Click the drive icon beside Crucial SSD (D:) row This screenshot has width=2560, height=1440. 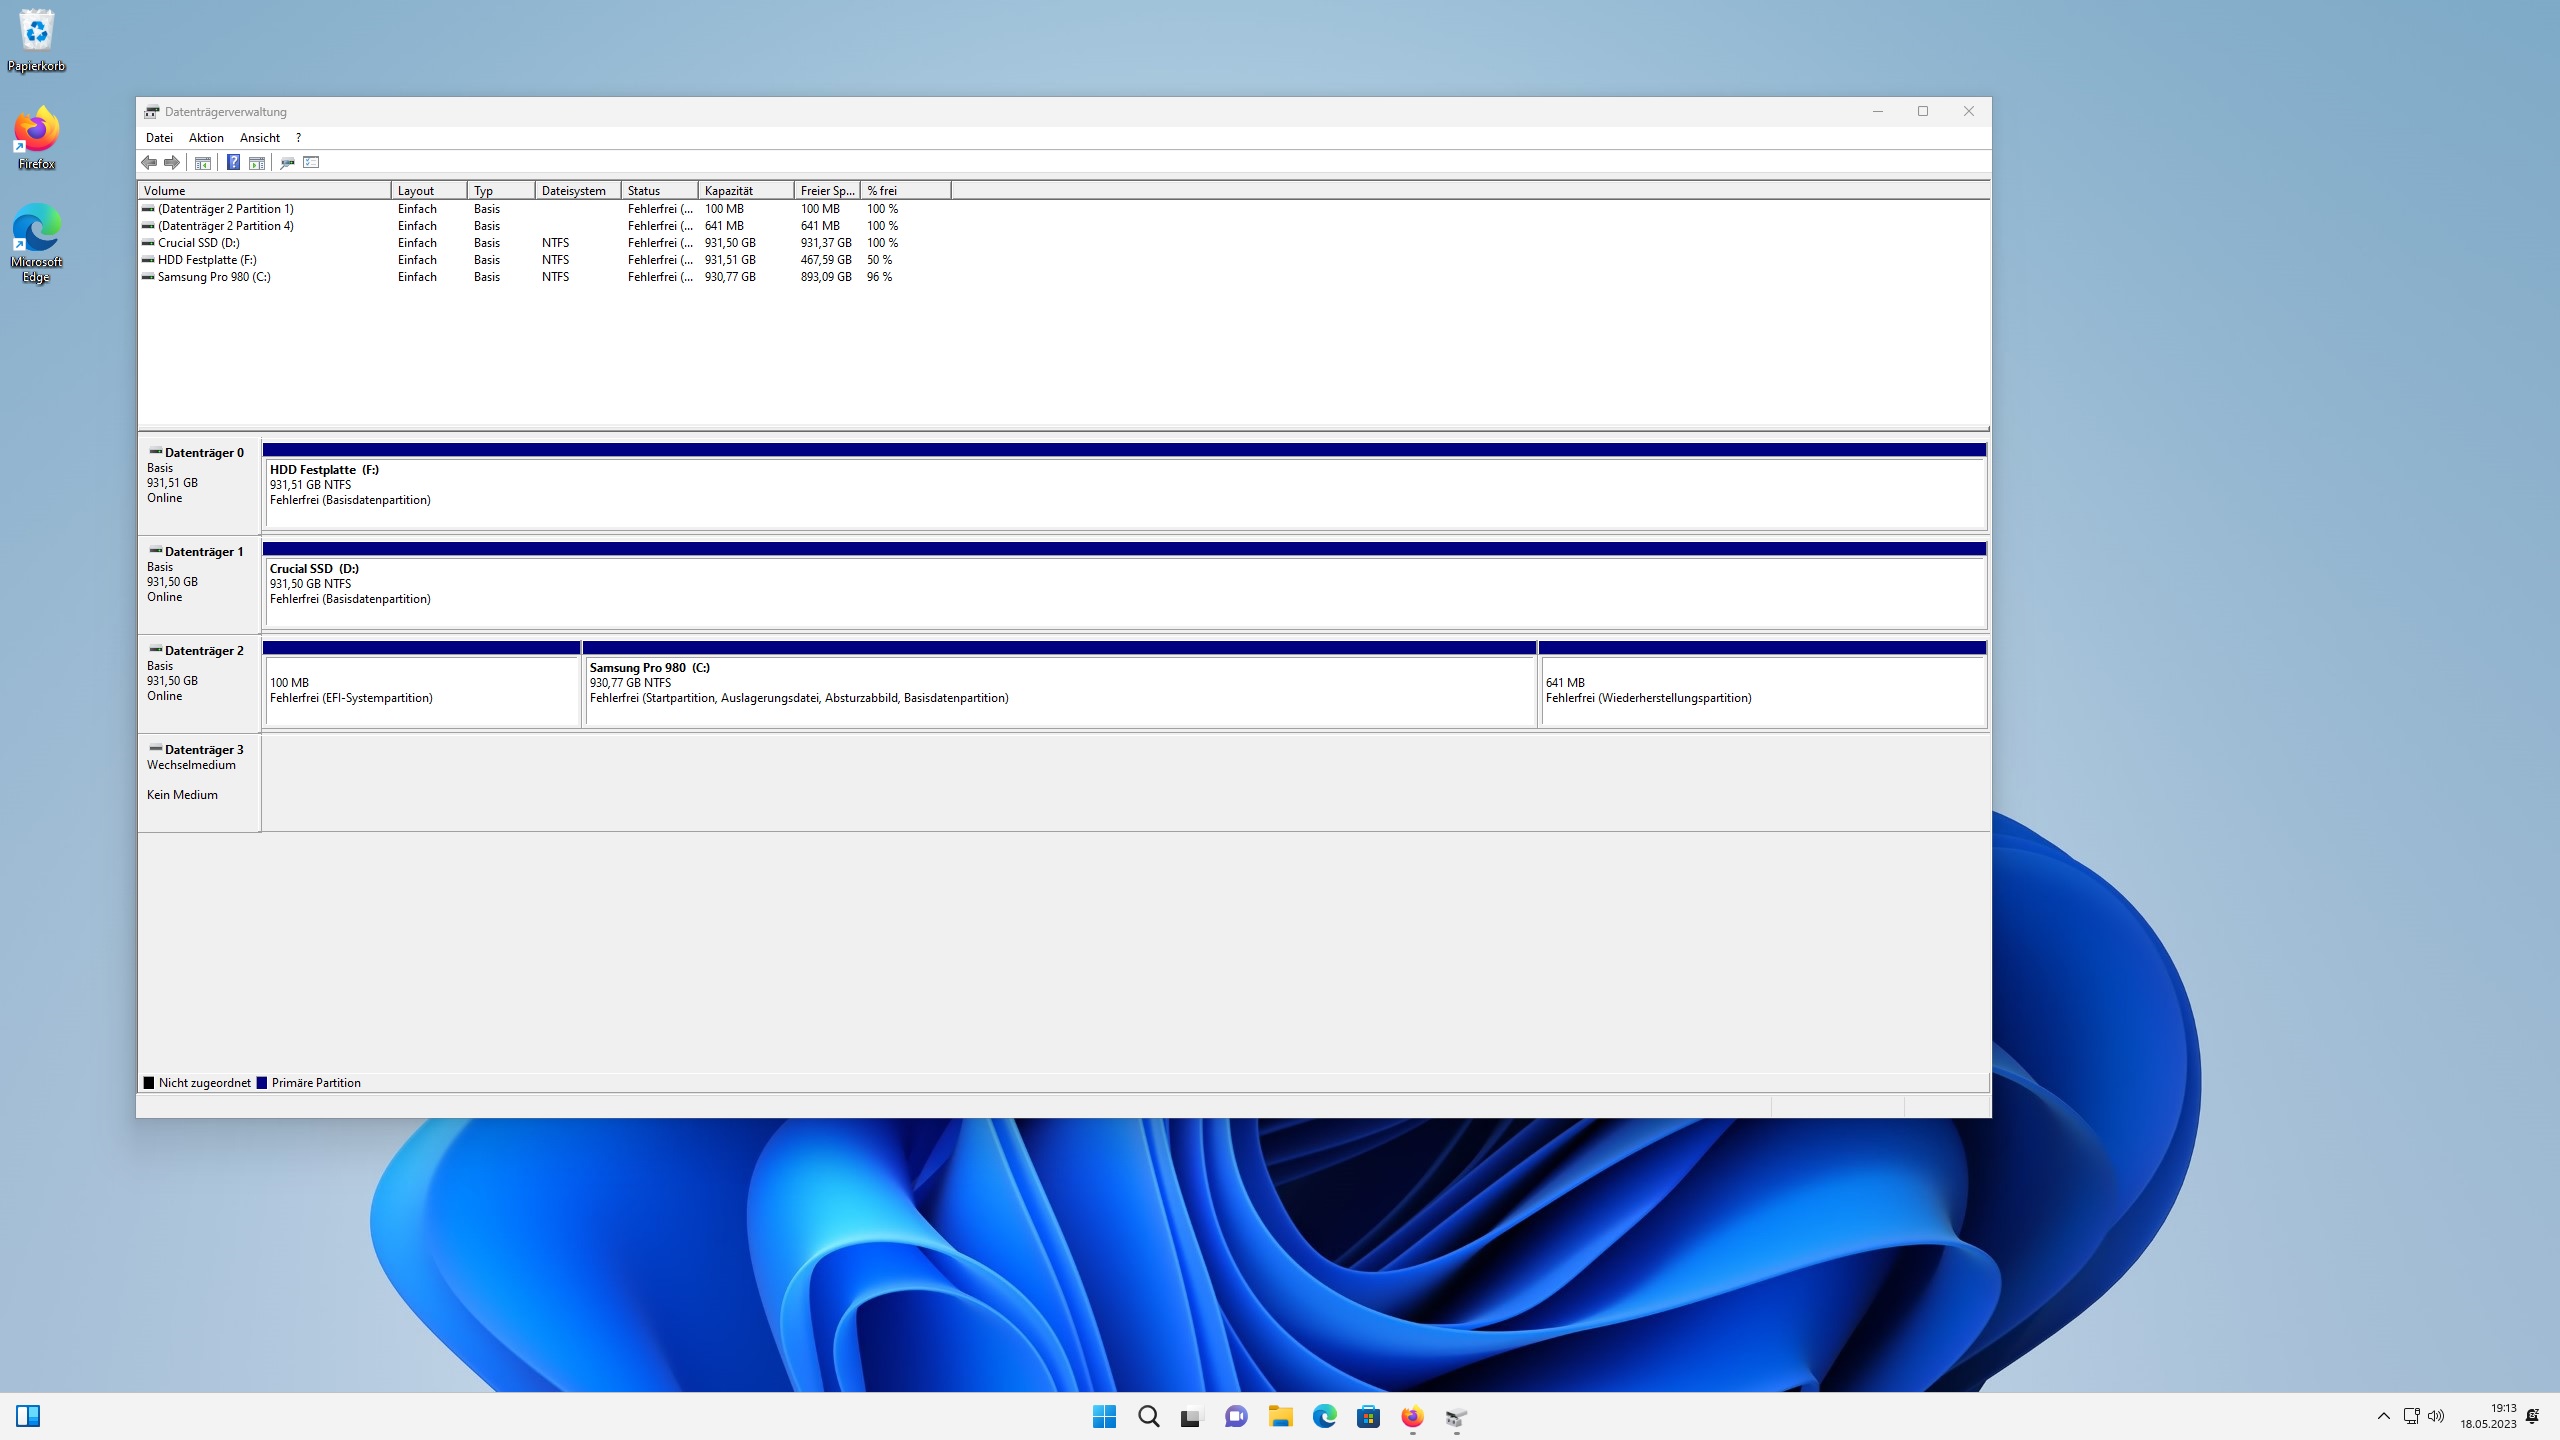tap(148, 243)
